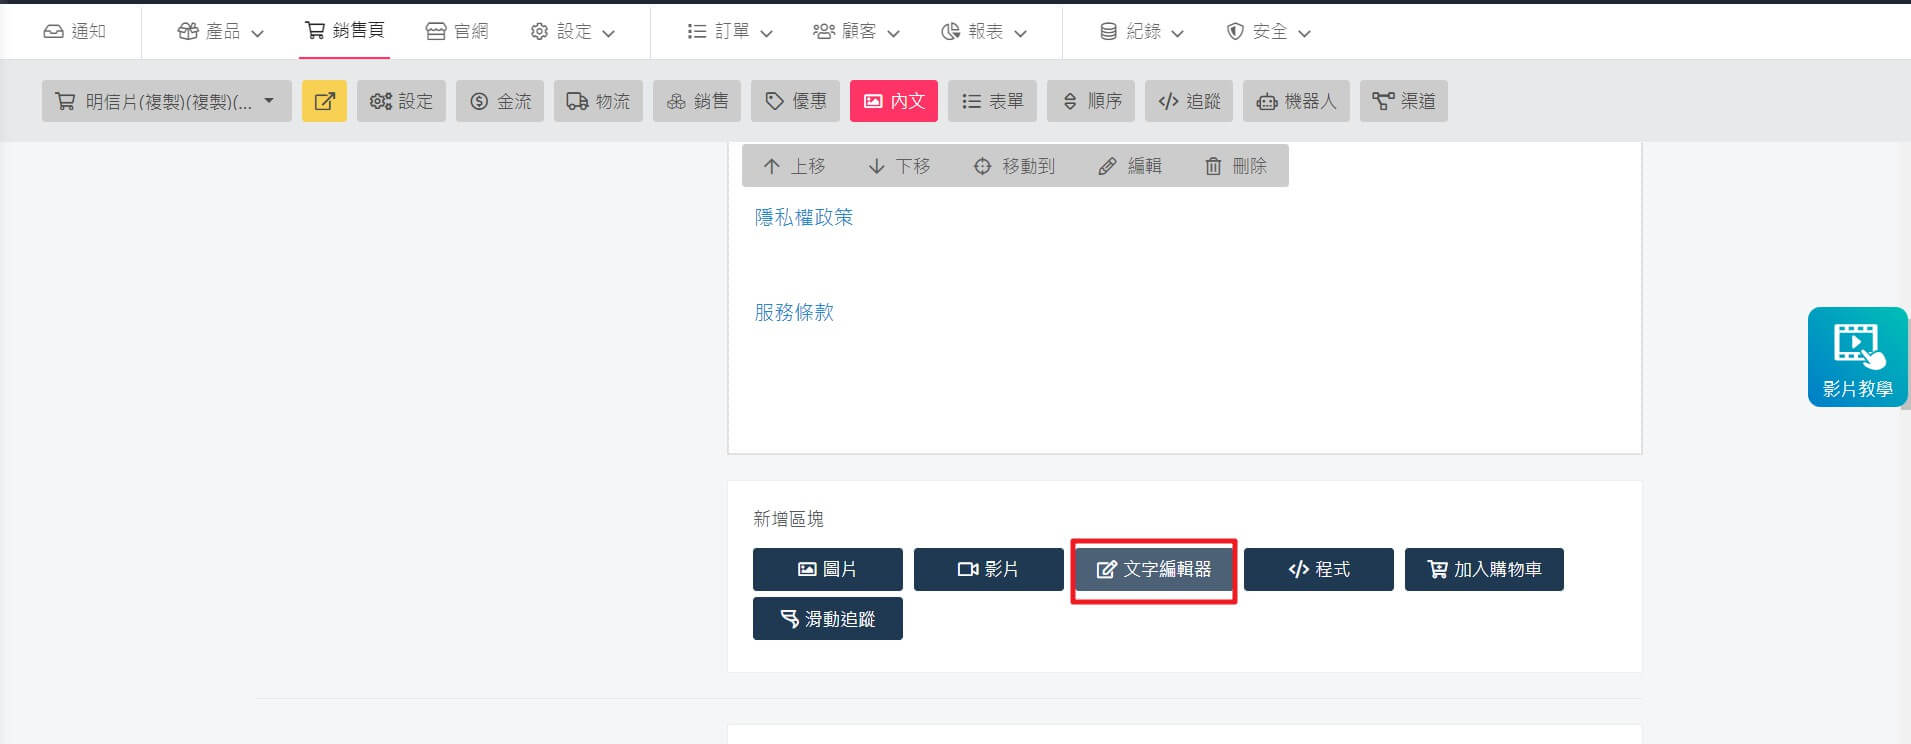Open the 銷售 toolbar tab
Image resolution: width=1911 pixels, height=744 pixels.
coord(697,101)
